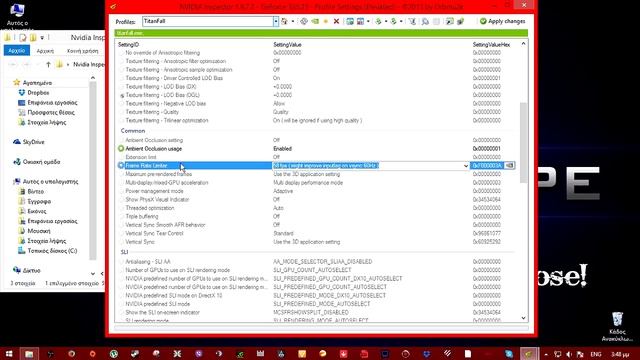Click the Apply changes button
Screen dimensions: 640x360
[502, 21]
